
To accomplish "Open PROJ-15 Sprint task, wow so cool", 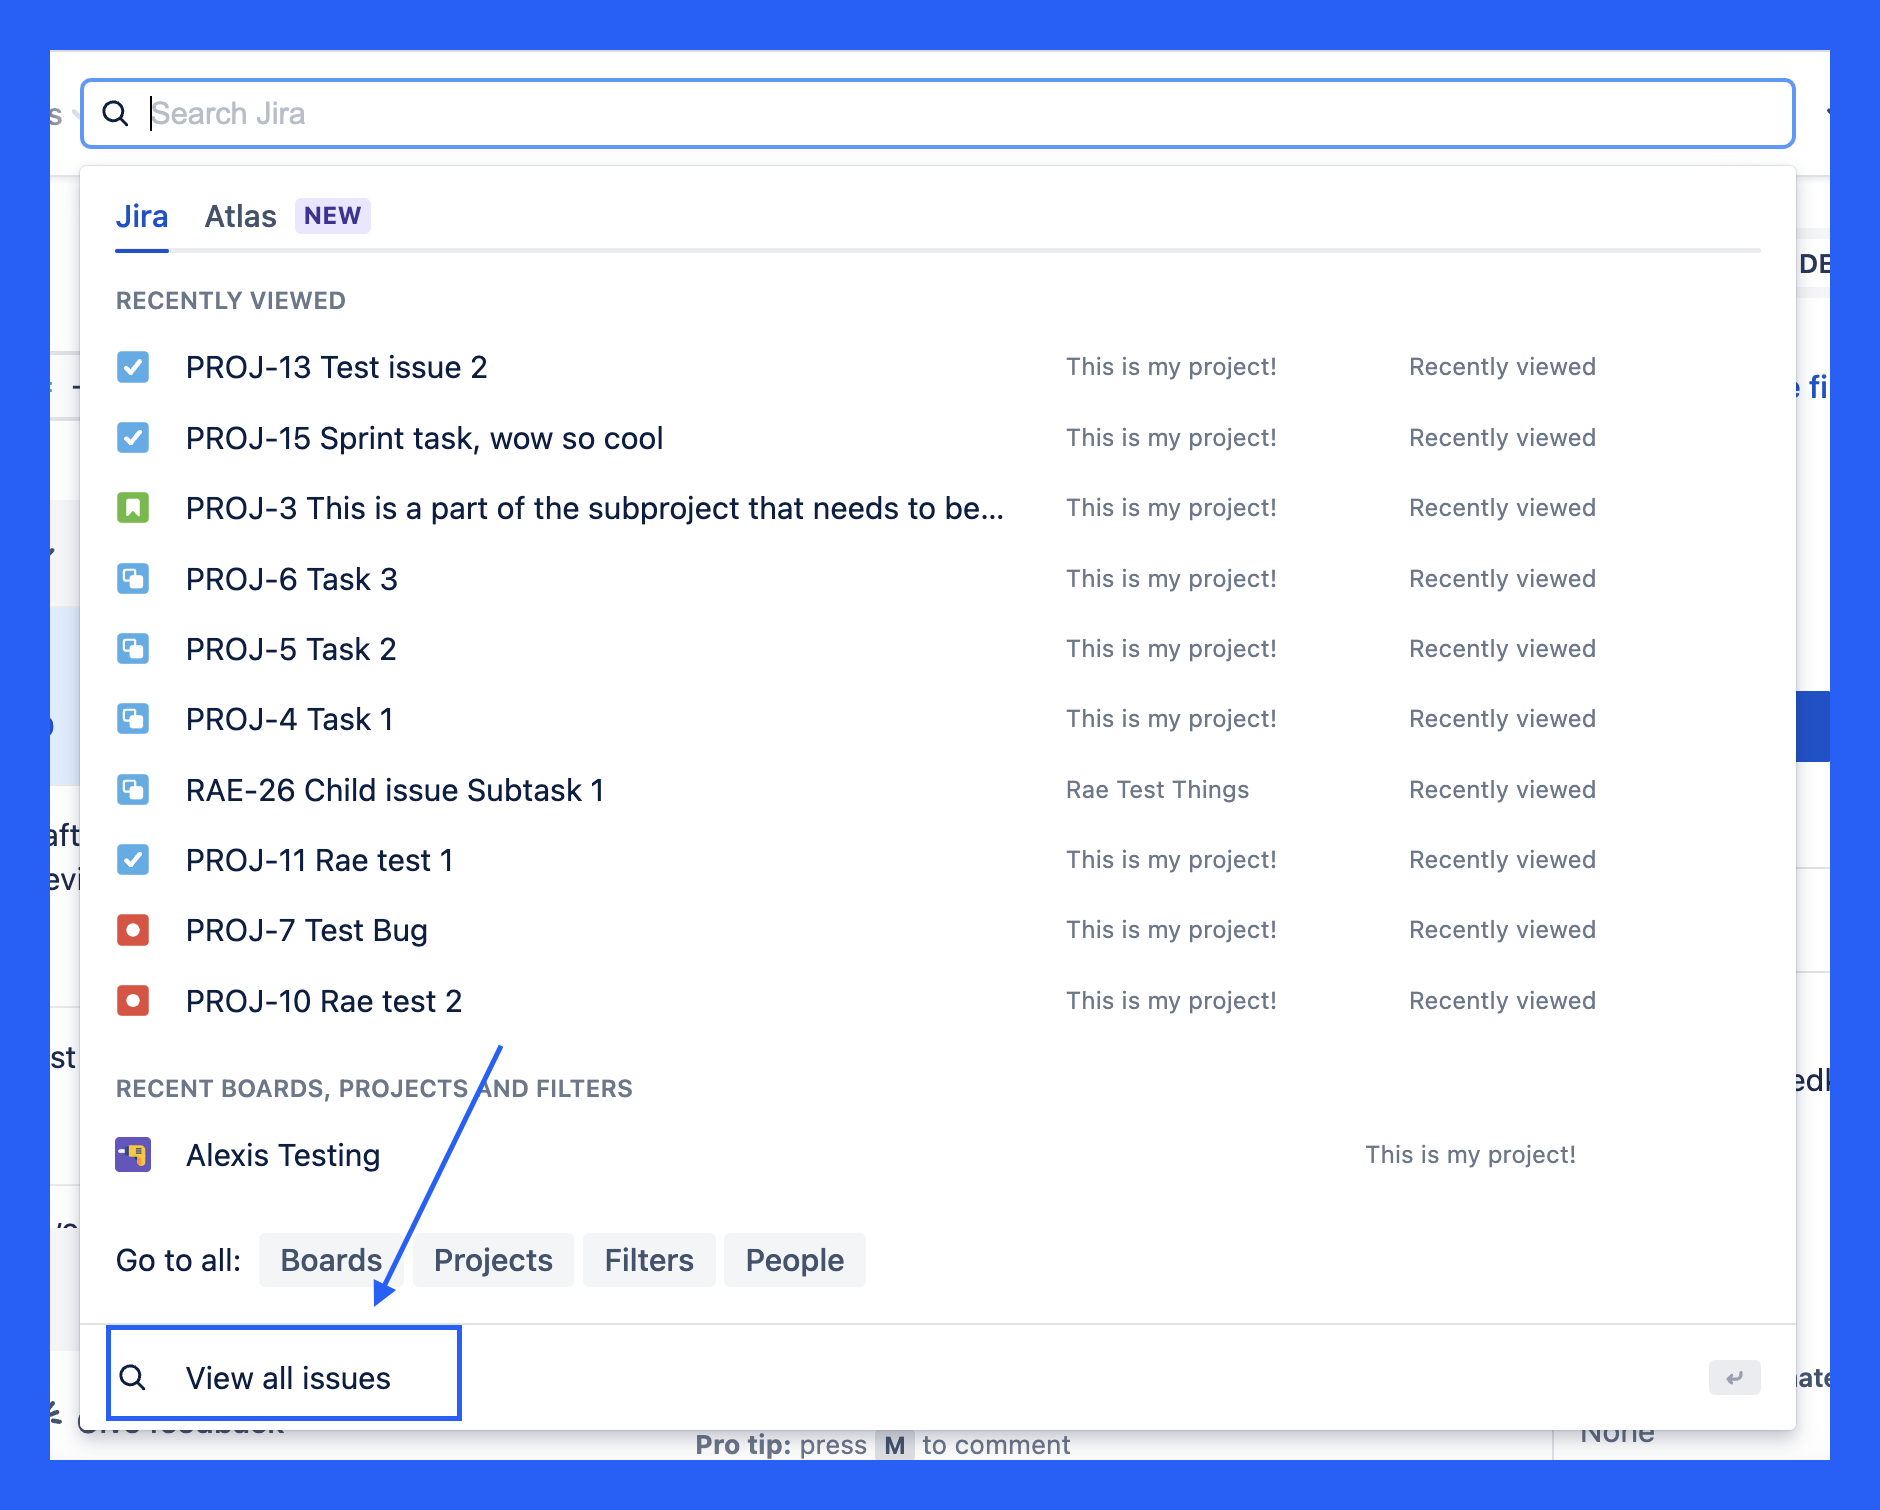I will pyautogui.click(x=424, y=438).
